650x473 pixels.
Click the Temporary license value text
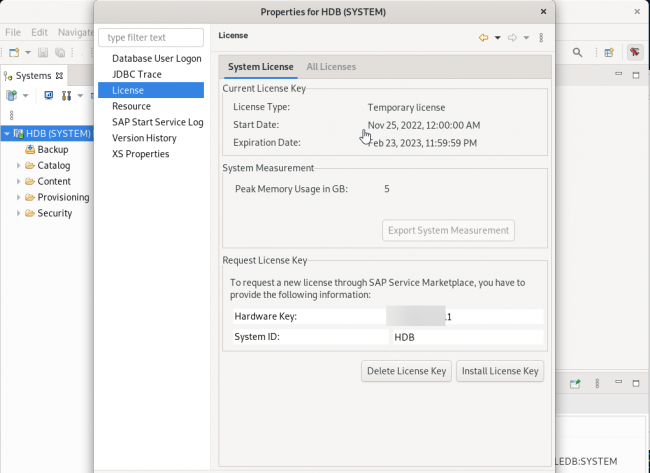pyautogui.click(x=406, y=107)
